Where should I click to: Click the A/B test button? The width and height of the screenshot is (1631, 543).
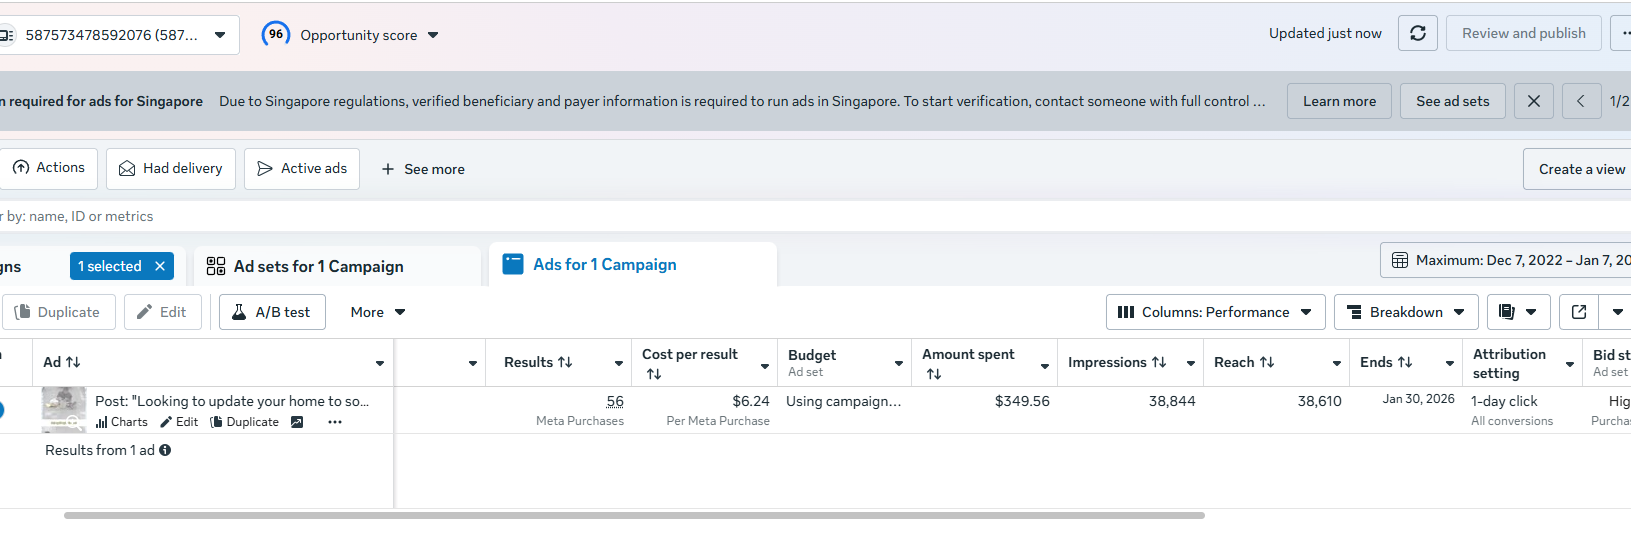[270, 312]
